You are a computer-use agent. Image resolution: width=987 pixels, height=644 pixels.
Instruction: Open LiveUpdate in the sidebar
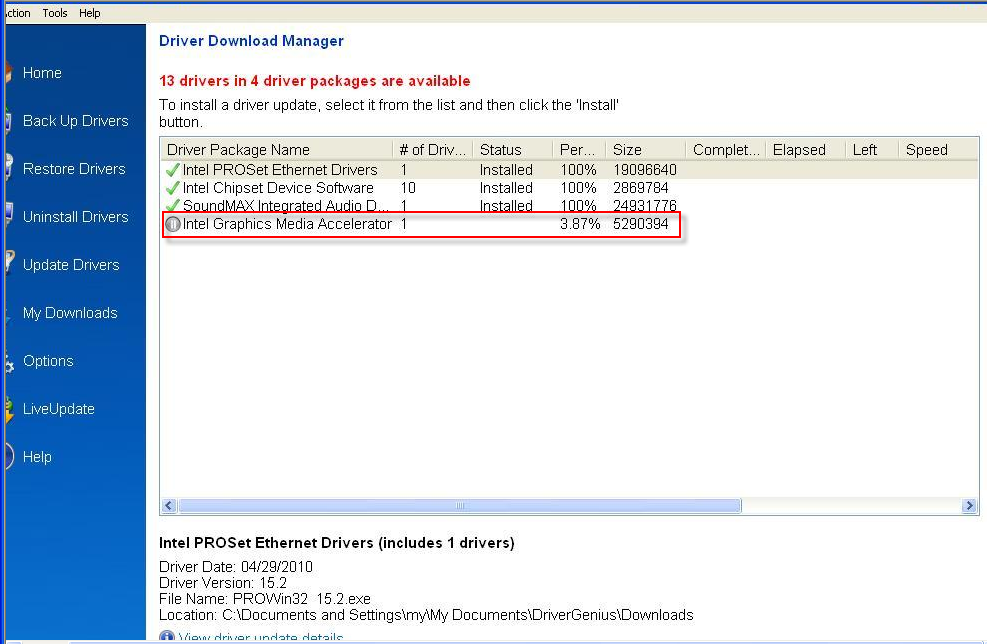[x=59, y=409]
